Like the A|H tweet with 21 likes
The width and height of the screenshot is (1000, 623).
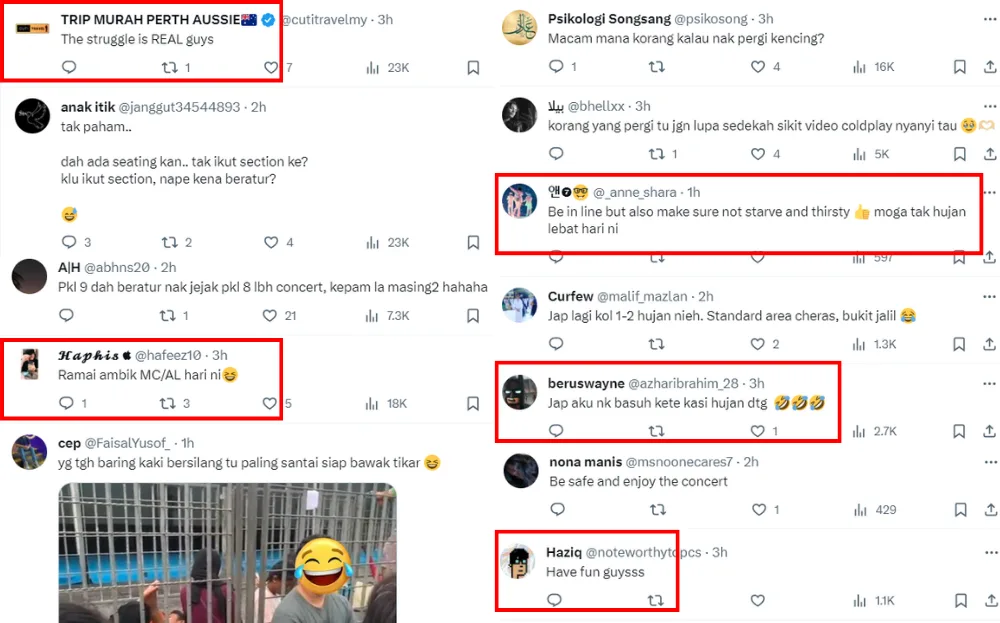[271, 315]
